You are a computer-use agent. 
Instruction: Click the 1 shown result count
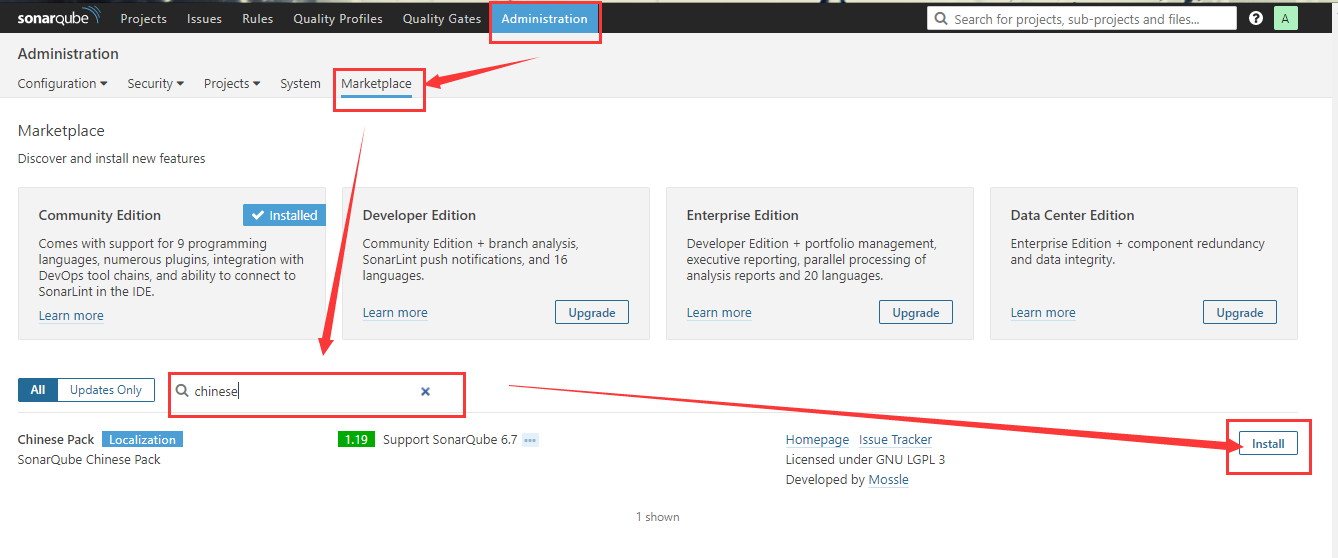pyautogui.click(x=658, y=517)
